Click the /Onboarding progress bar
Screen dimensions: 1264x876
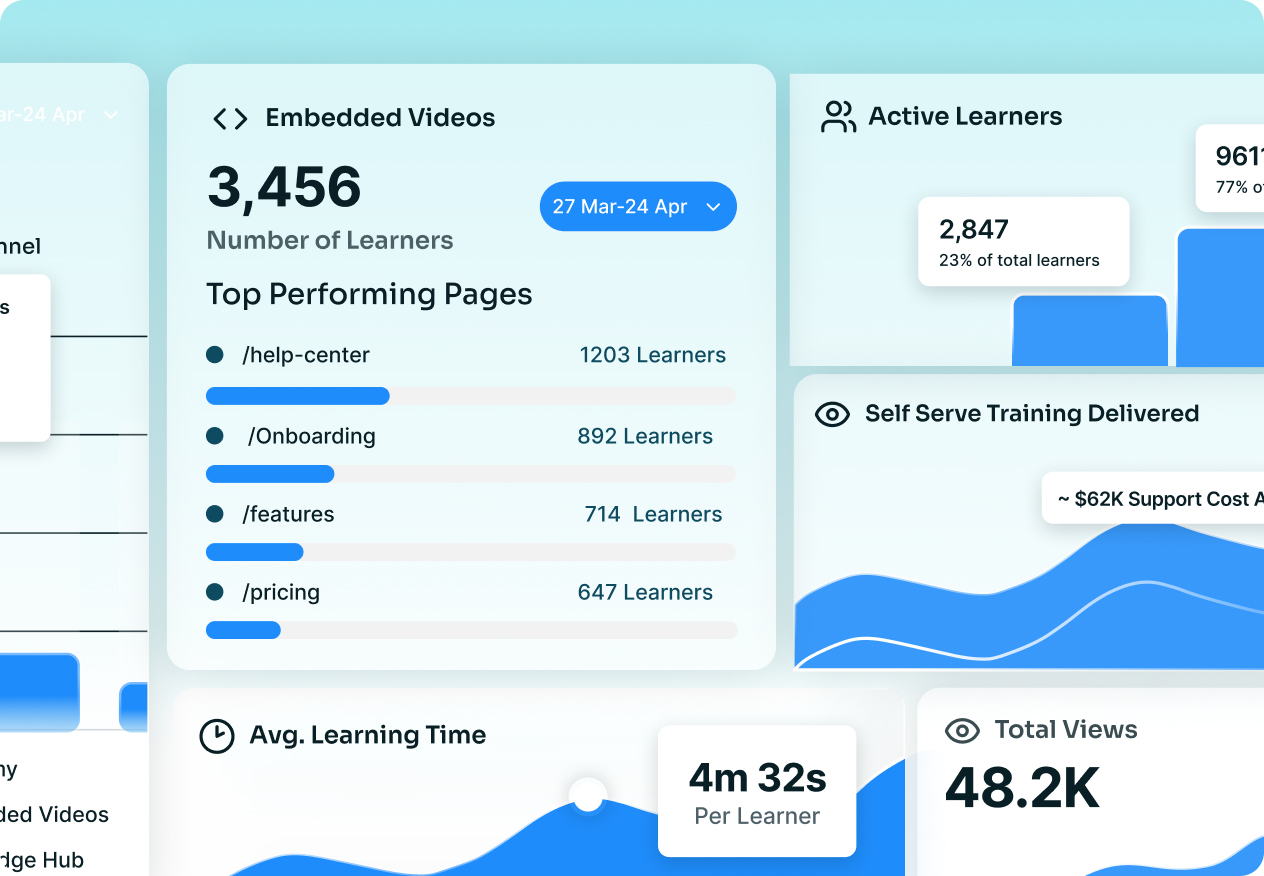coord(471,474)
